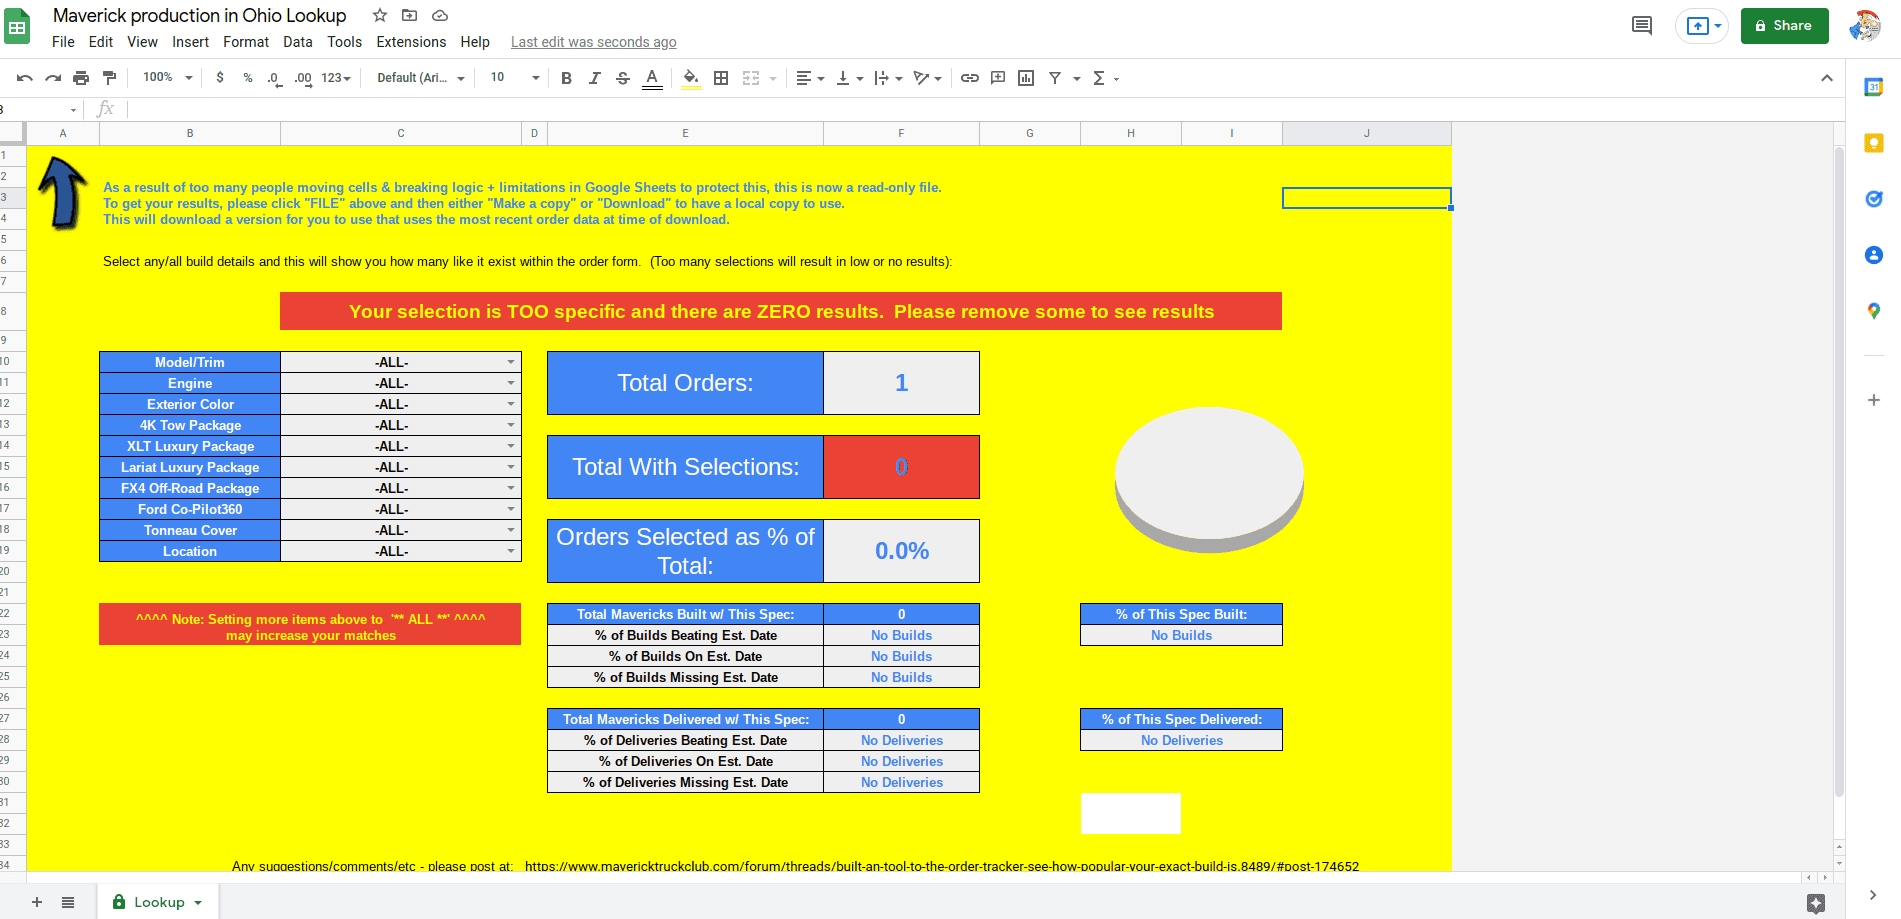The width and height of the screenshot is (1901, 919).
Task: Open the Google account avatar
Action: (x=1865, y=26)
